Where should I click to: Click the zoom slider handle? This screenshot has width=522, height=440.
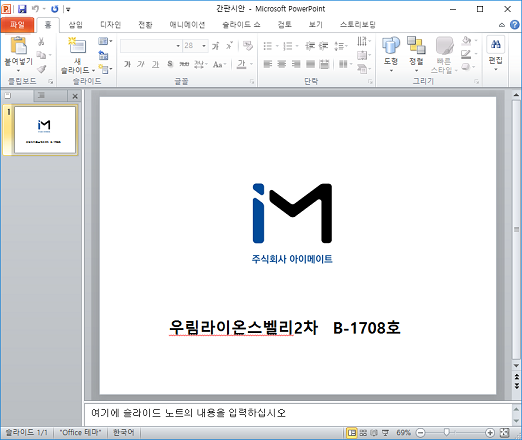[x=446, y=433]
